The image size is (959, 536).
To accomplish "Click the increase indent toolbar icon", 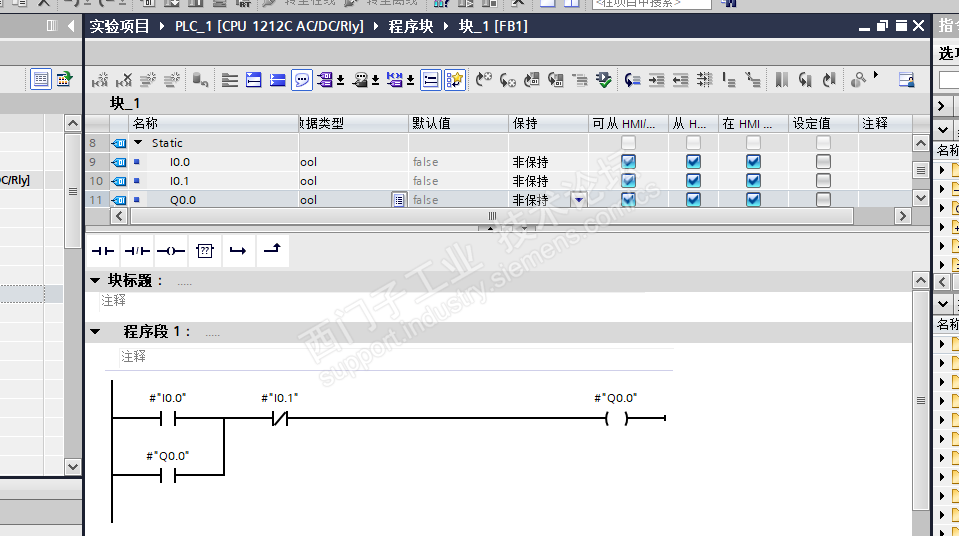I will [x=656, y=80].
